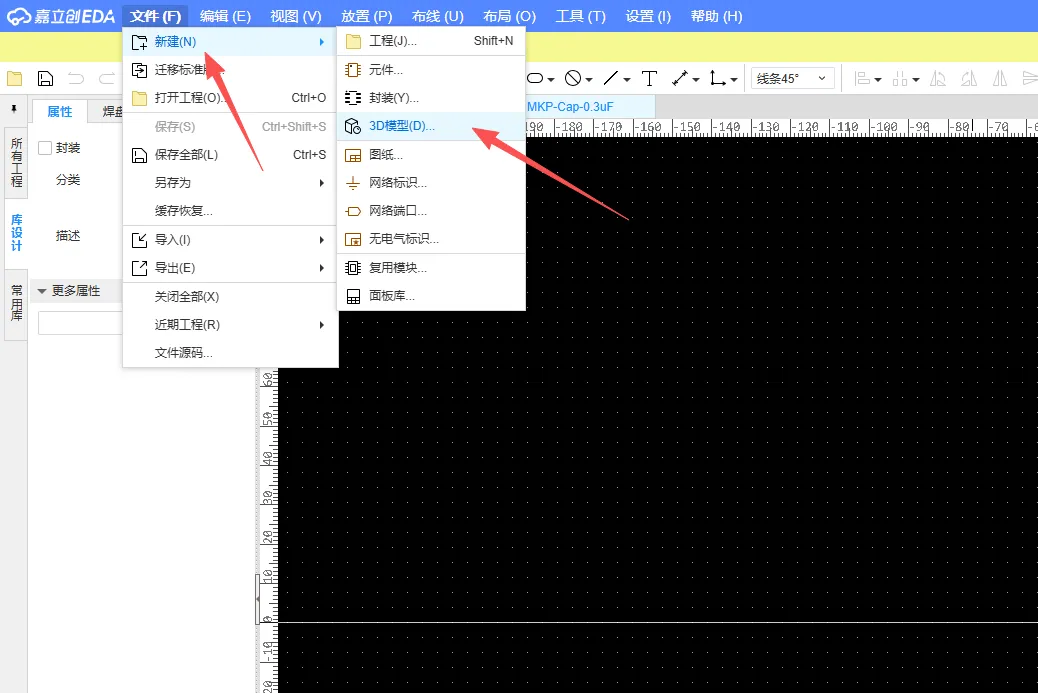The image size is (1038, 693).
Task: Select the line drawing tool
Action: pyautogui.click(x=610, y=79)
